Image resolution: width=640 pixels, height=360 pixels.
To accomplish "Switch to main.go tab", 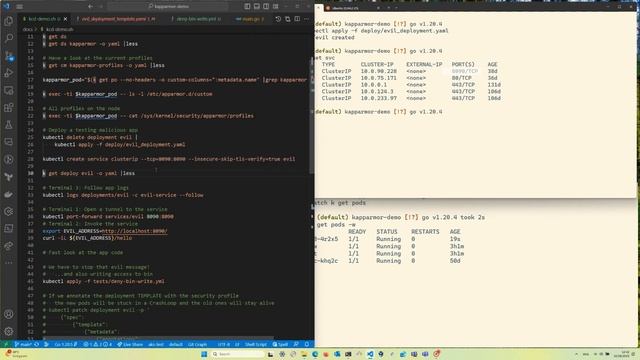I will click(x=250, y=19).
